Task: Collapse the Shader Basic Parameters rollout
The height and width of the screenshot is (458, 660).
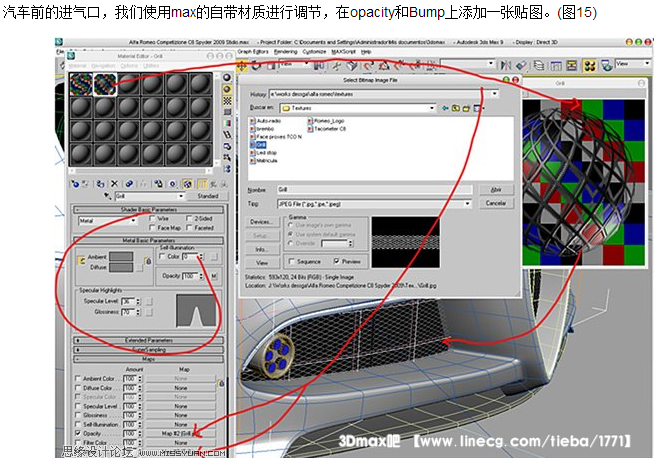Action: coord(149,210)
